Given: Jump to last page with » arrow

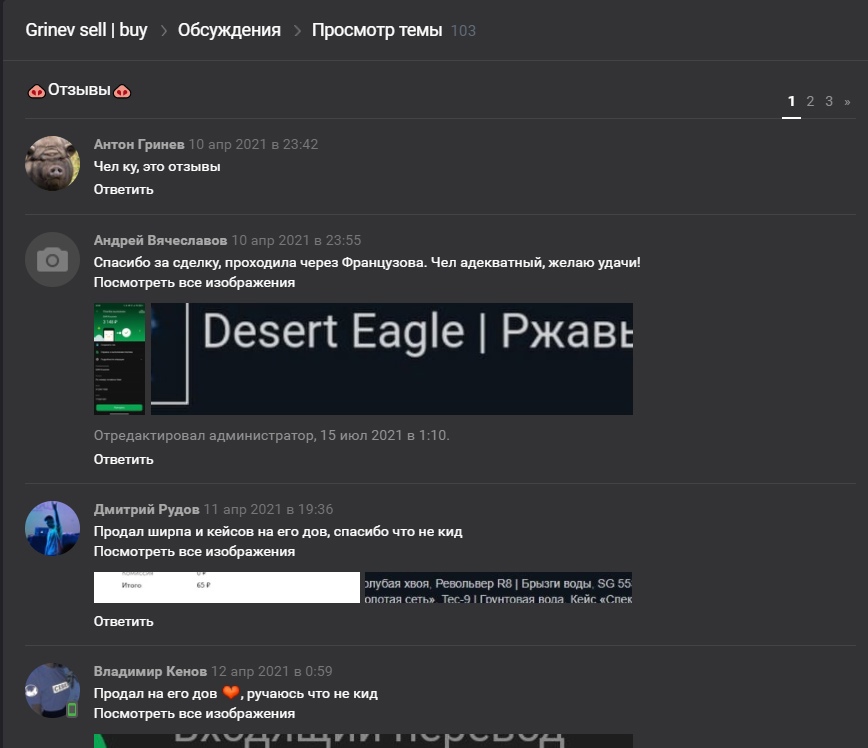Looking at the screenshot, I should pyautogui.click(x=847, y=101).
